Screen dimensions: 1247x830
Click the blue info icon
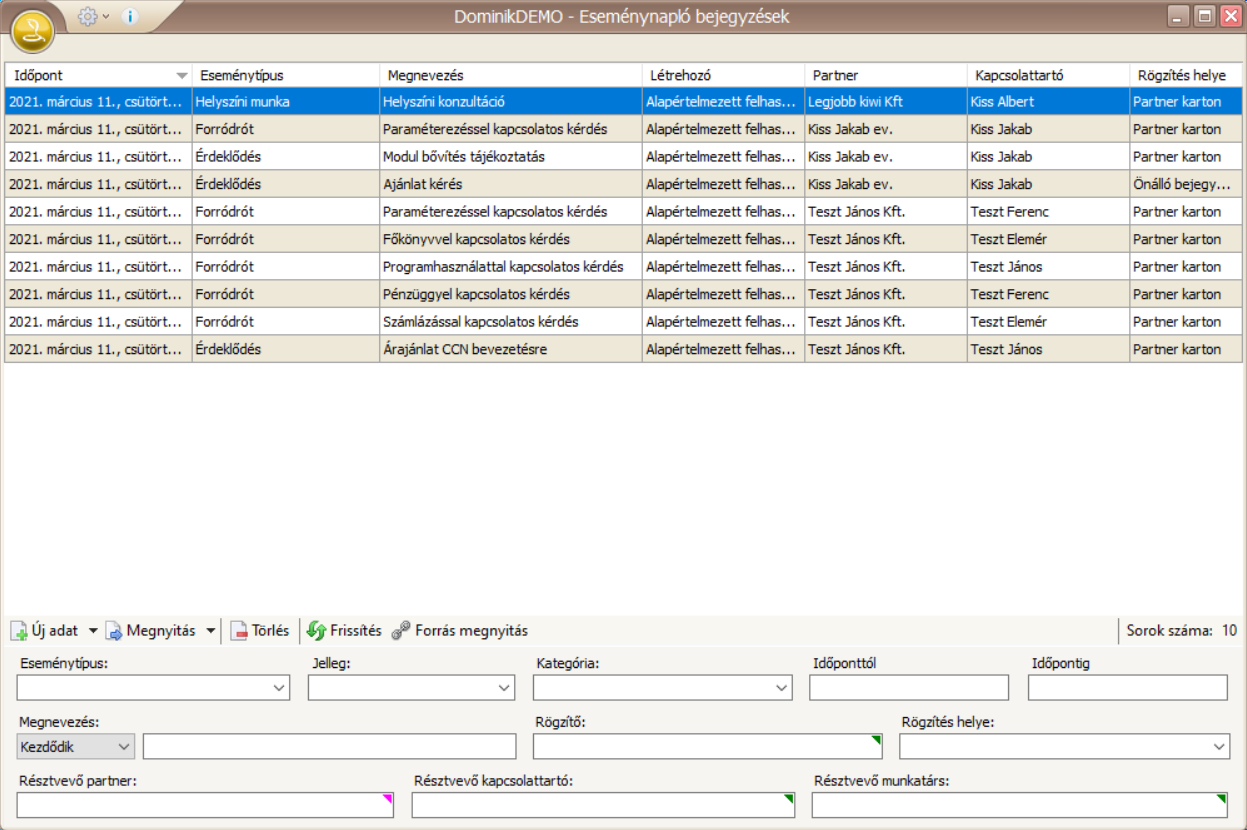[130, 17]
